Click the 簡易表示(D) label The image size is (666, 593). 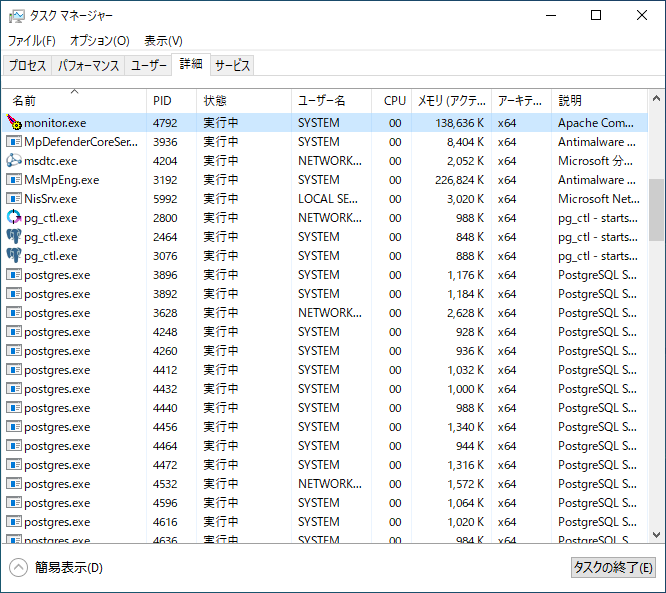click(x=69, y=568)
